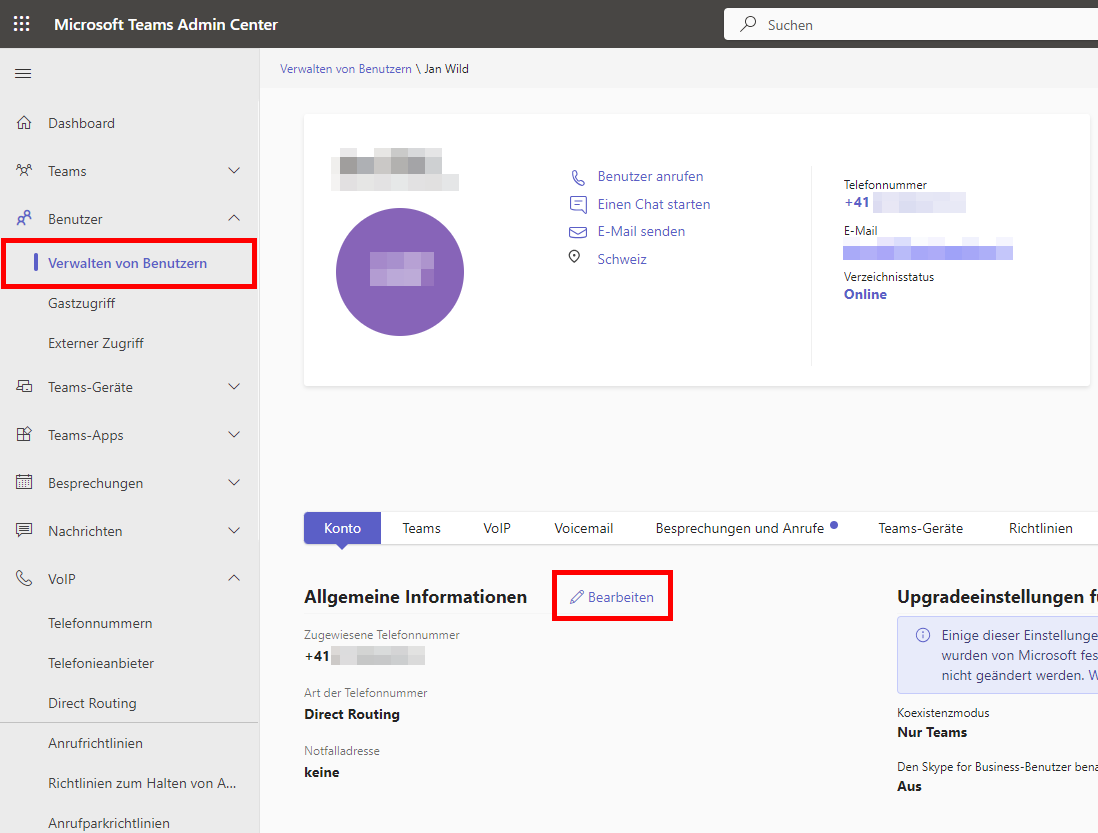
Task: Collapse the navigation hamburger menu
Action: point(23,74)
